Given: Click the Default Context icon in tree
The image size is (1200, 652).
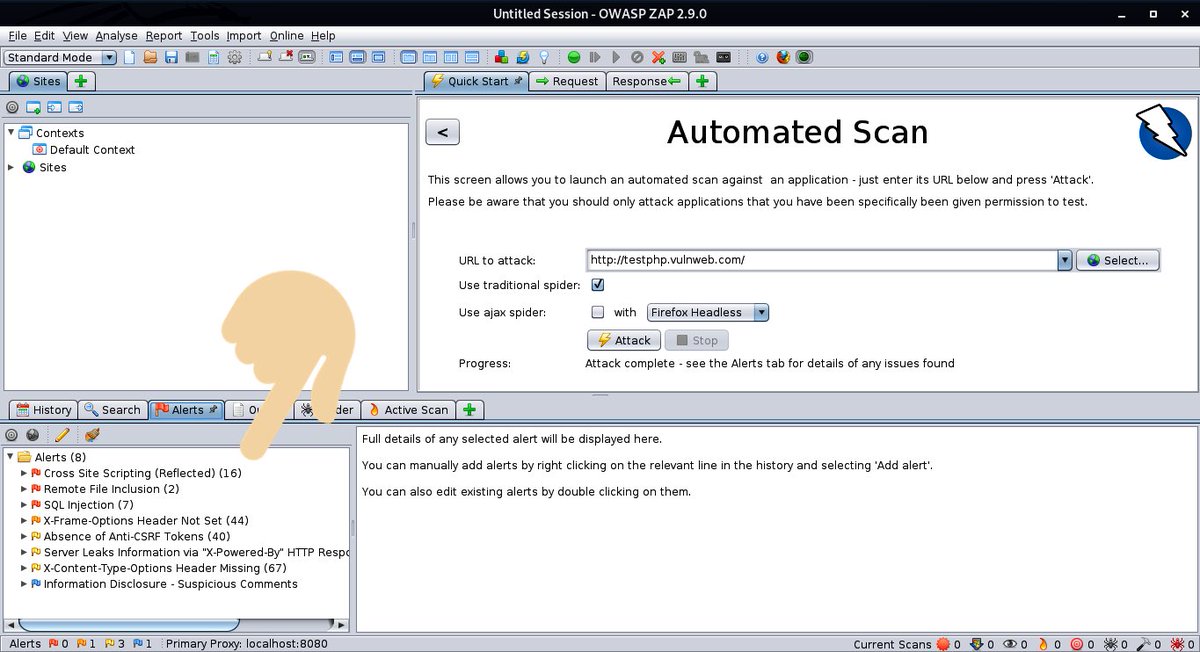Looking at the screenshot, I should pos(40,150).
